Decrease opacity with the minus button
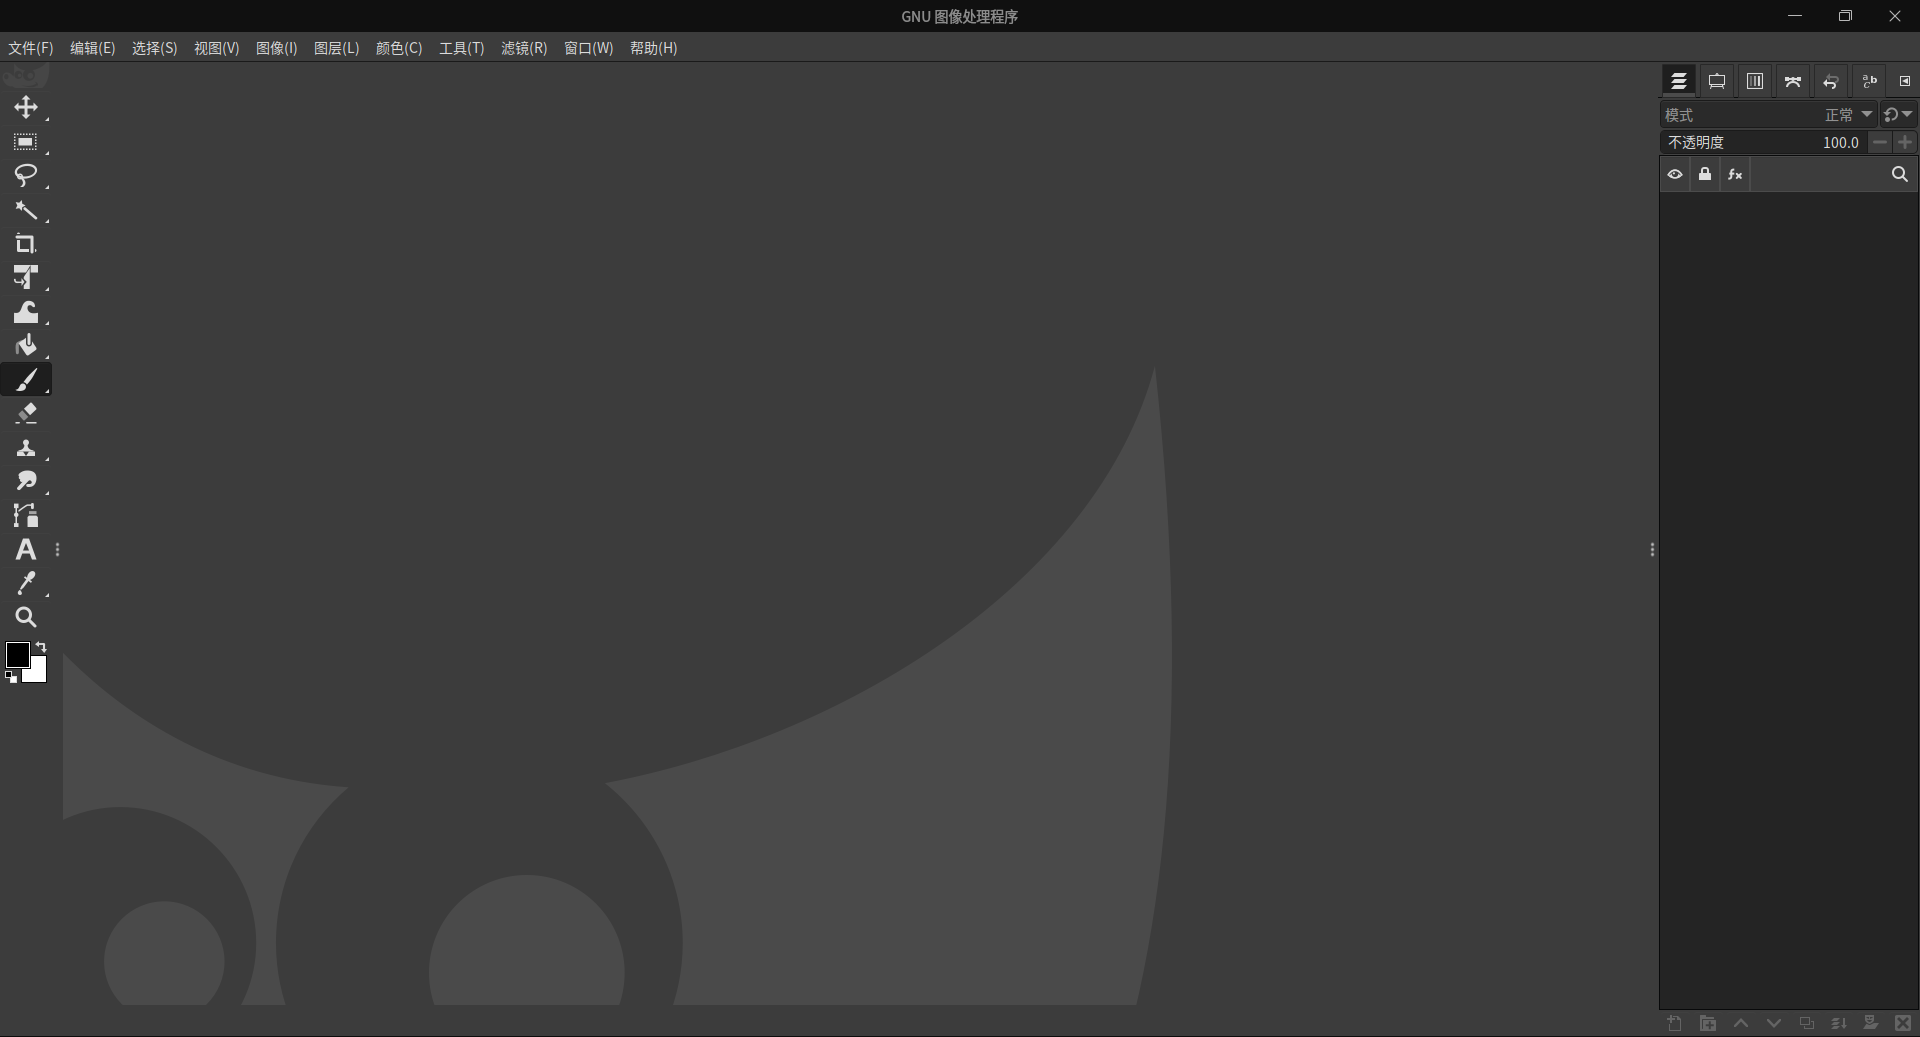Image resolution: width=1920 pixels, height=1037 pixels. 1880,142
